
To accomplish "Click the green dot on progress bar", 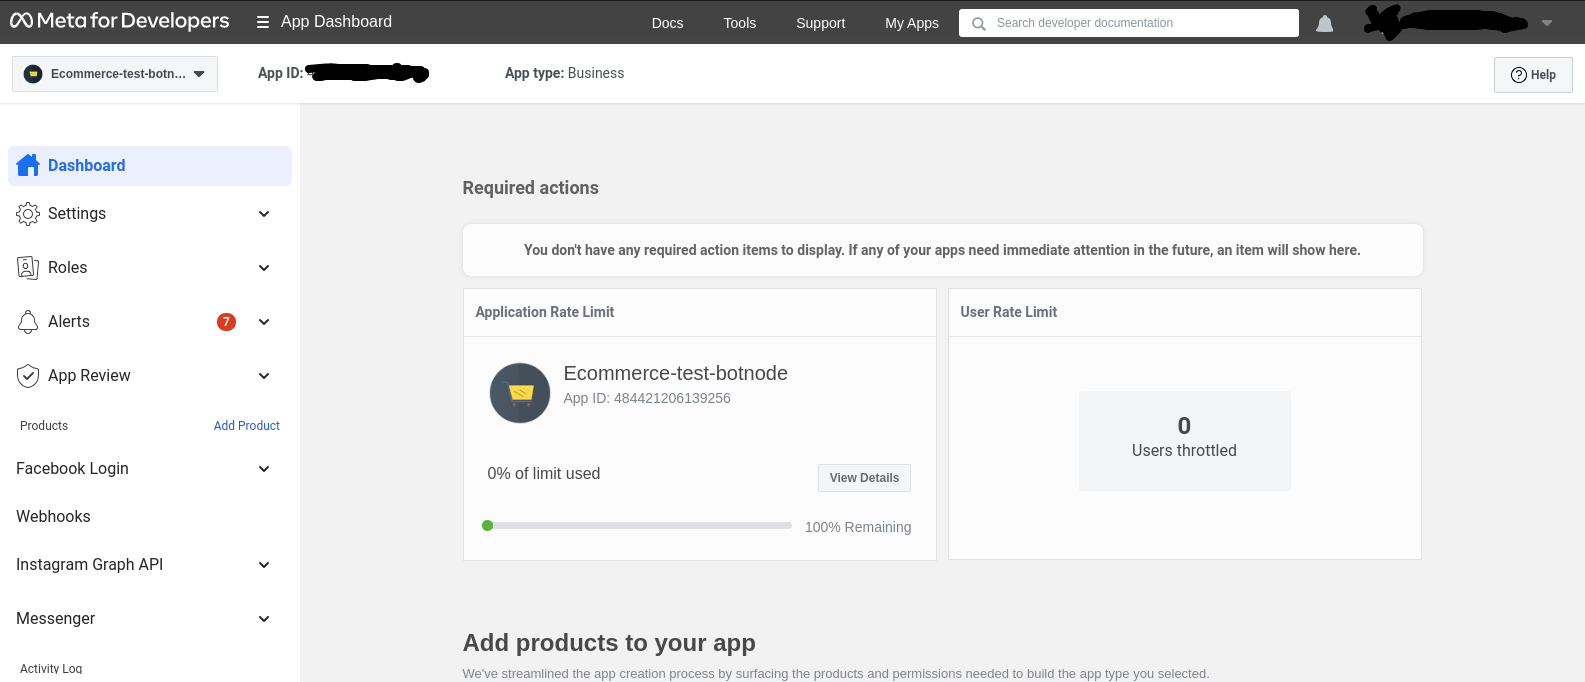I will (x=488, y=525).
